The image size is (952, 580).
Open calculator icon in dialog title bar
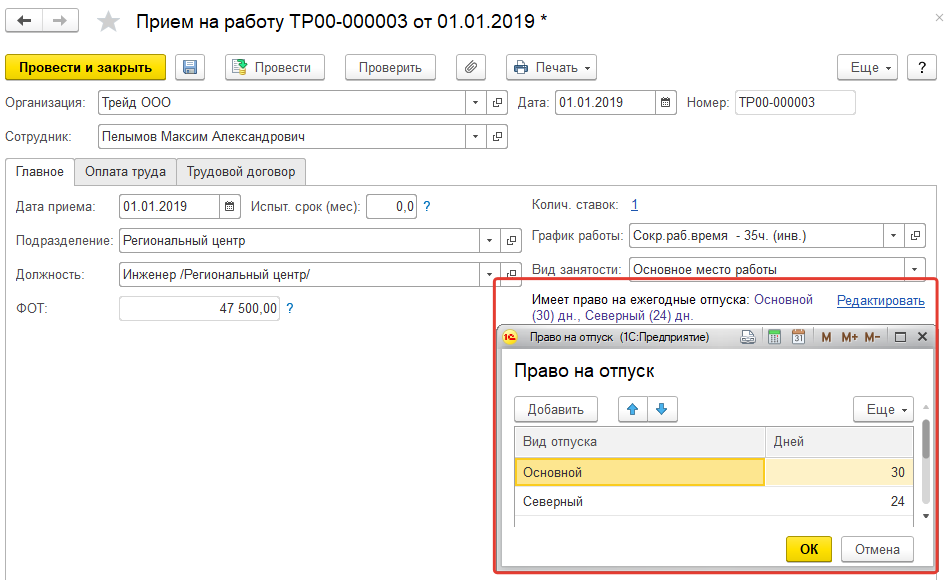click(x=774, y=337)
